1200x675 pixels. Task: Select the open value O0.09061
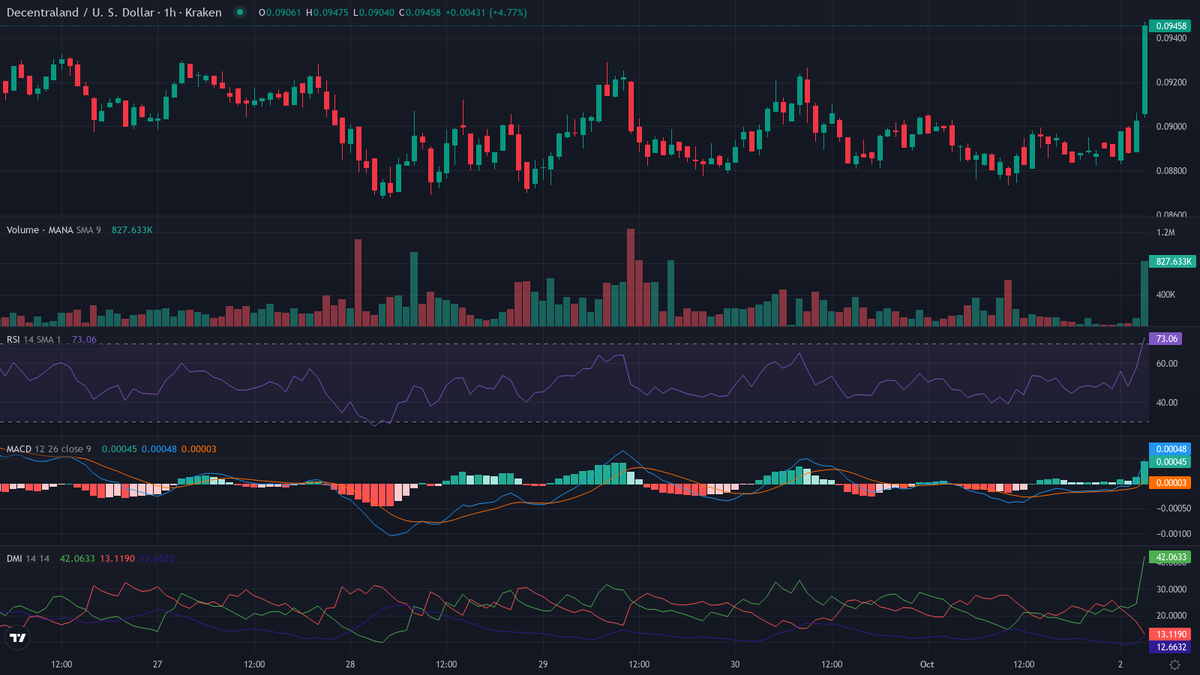[281, 13]
